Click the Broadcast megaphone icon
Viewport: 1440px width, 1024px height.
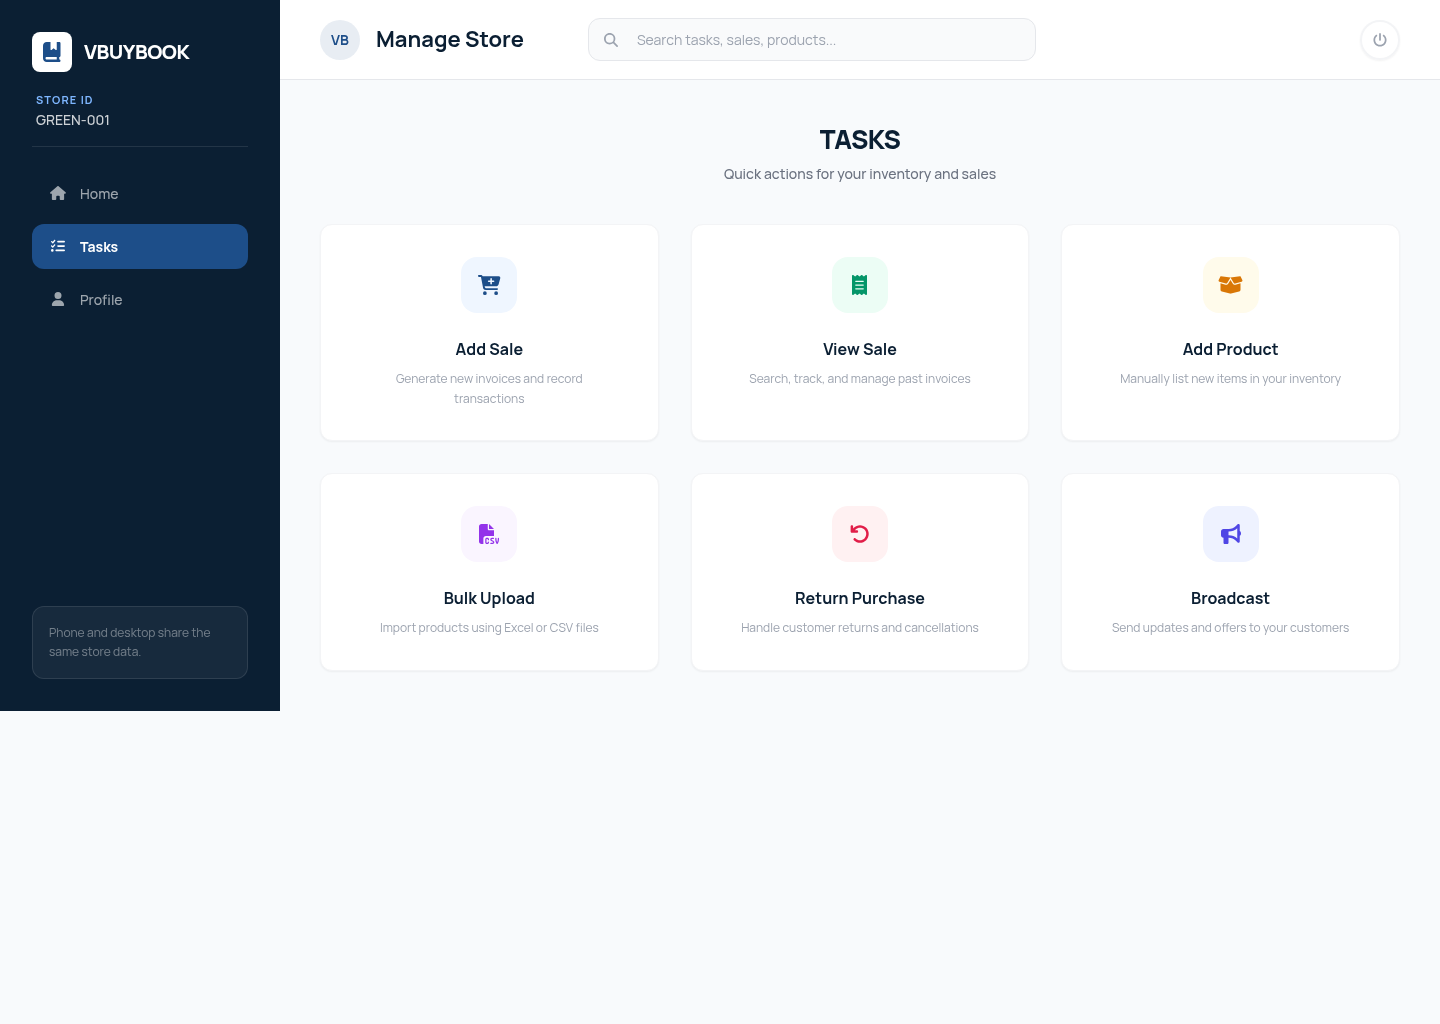1231,534
